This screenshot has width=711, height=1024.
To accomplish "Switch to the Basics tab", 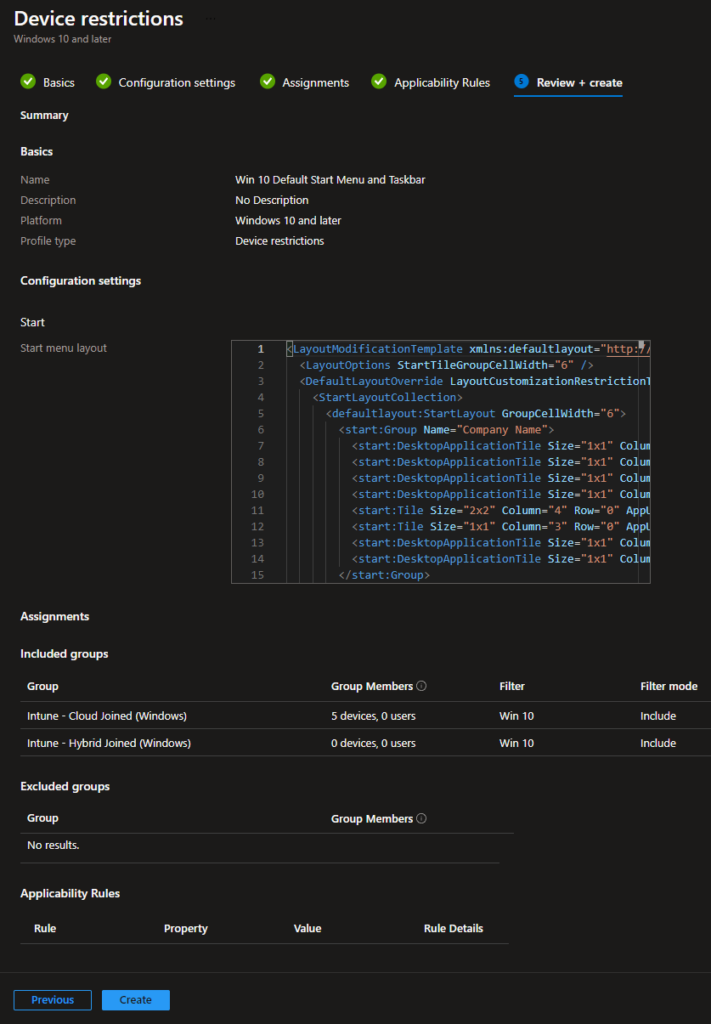I will pos(55,82).
